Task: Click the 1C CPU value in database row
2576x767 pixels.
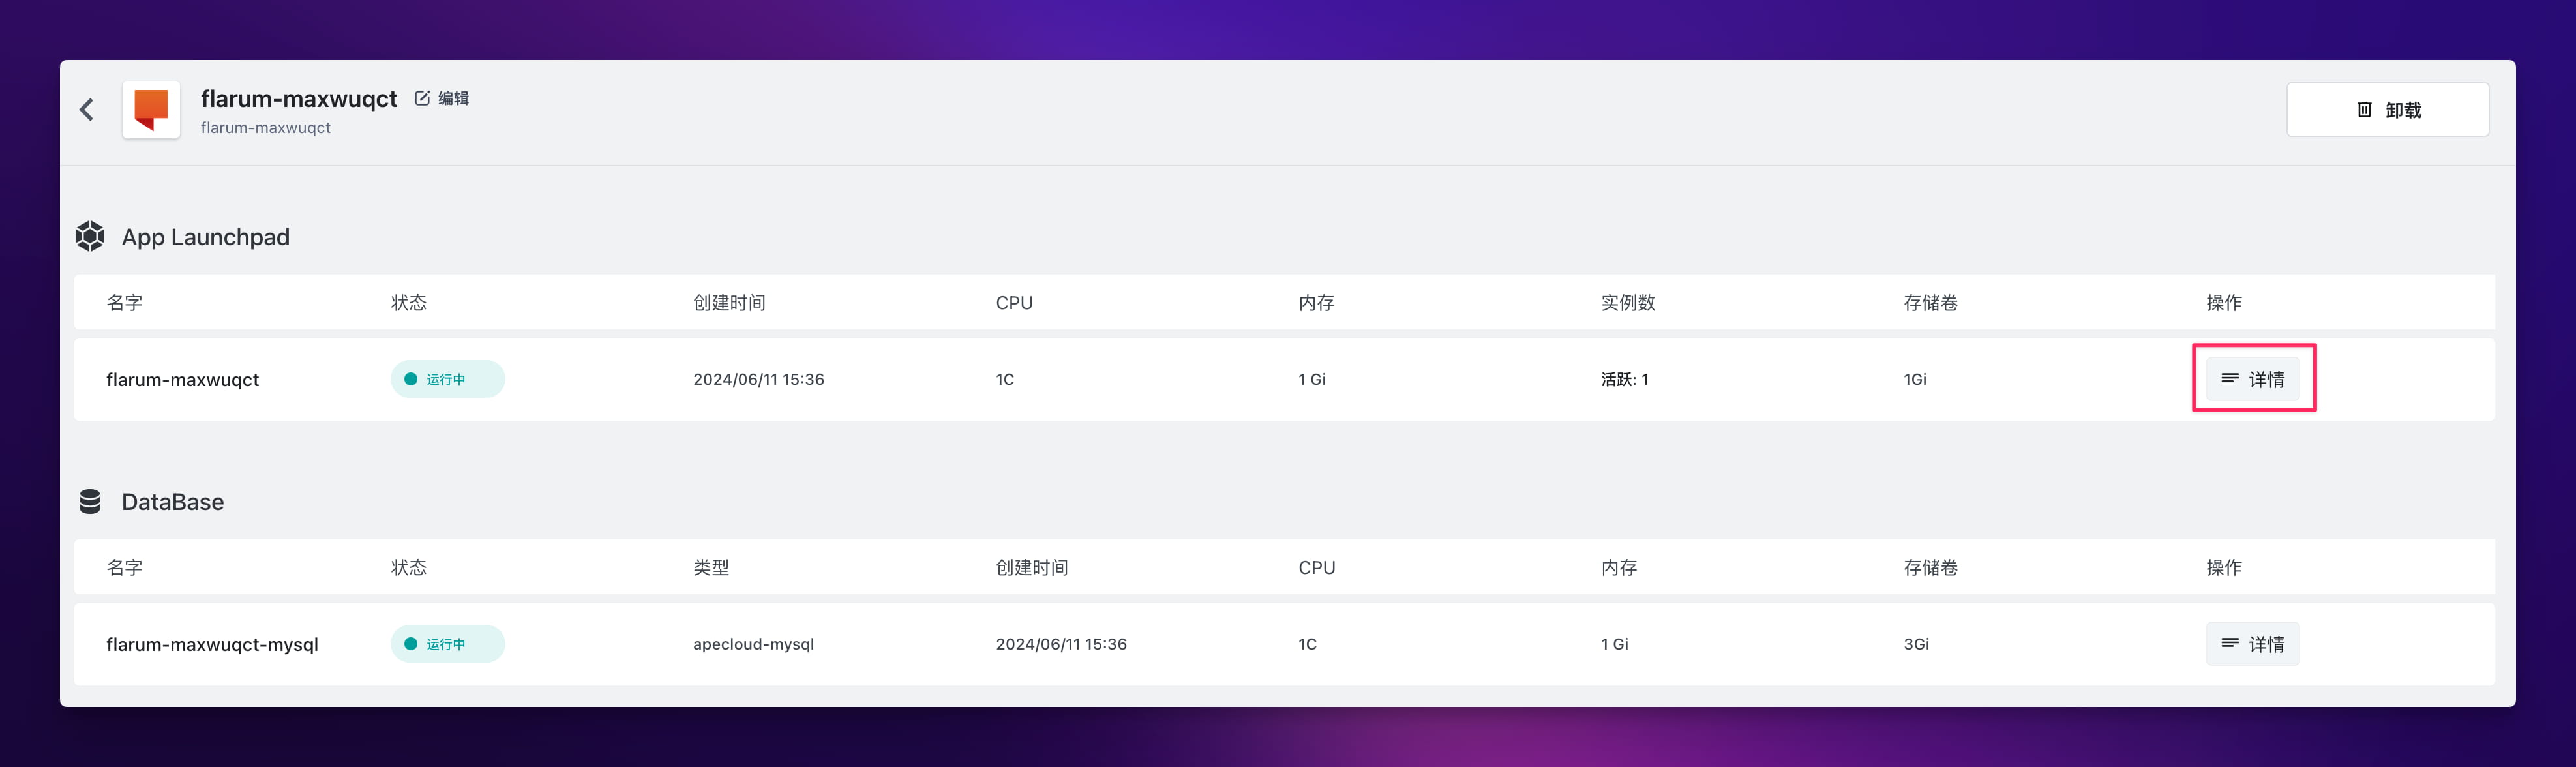Action: [x=1307, y=644]
